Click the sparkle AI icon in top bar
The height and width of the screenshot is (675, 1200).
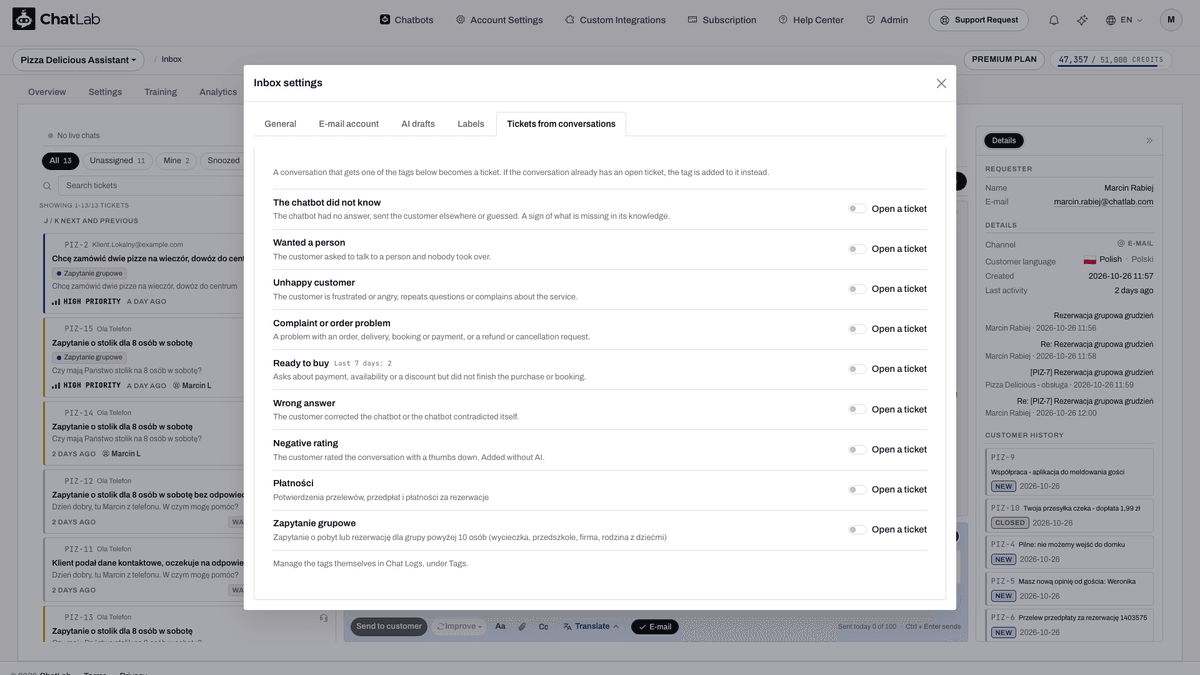click(x=1082, y=20)
